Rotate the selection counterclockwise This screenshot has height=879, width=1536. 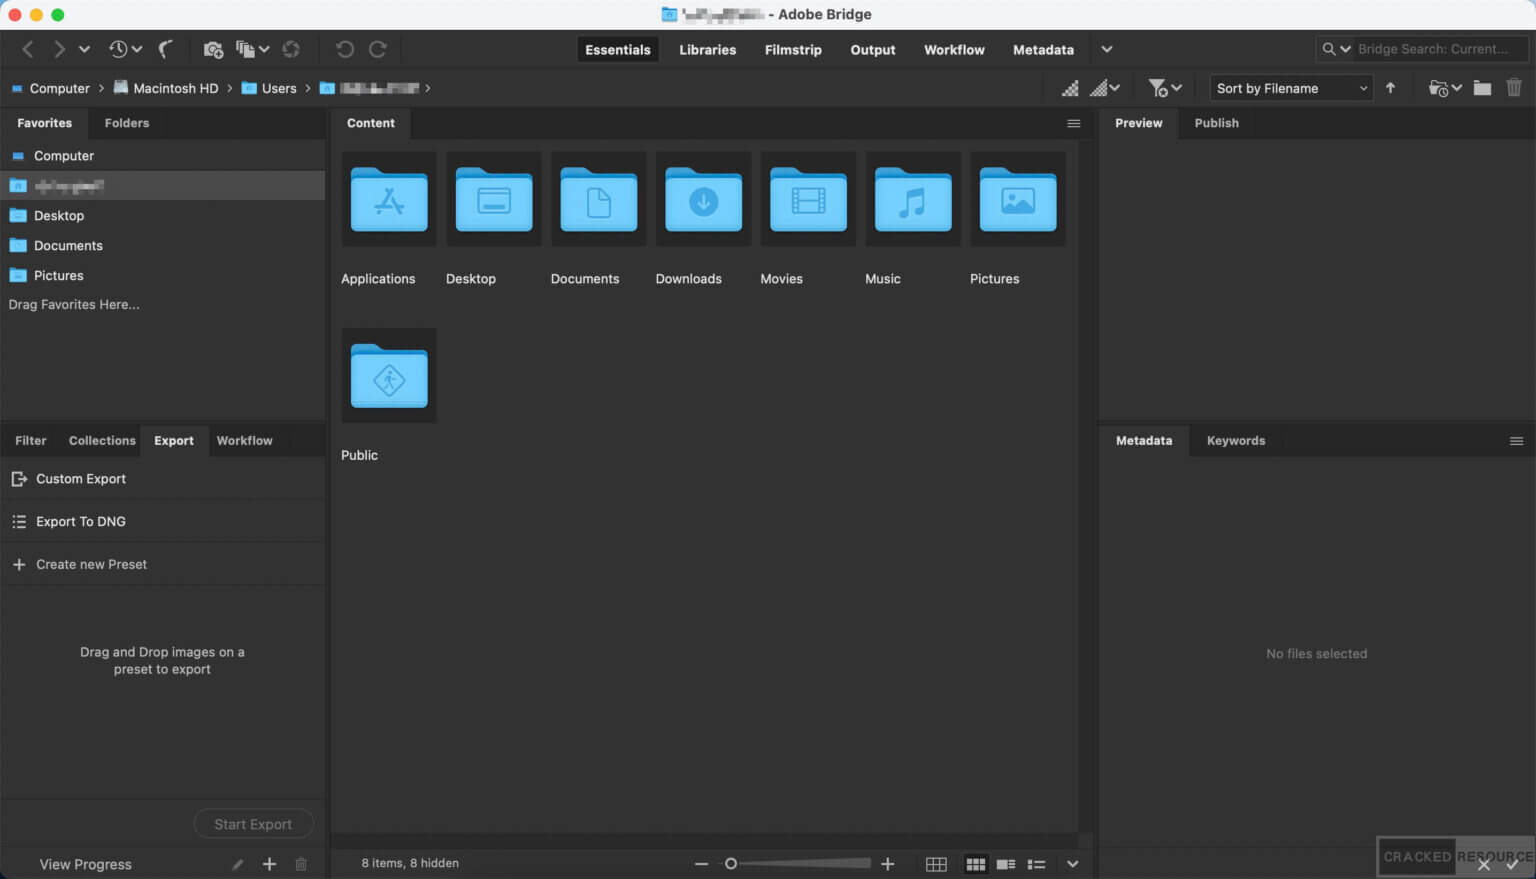coord(345,48)
